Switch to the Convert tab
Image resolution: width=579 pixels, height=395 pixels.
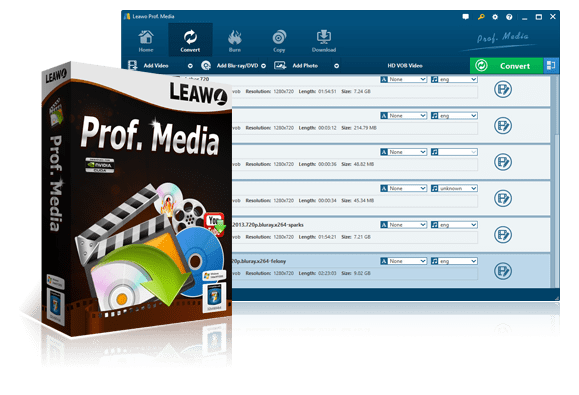pos(190,41)
